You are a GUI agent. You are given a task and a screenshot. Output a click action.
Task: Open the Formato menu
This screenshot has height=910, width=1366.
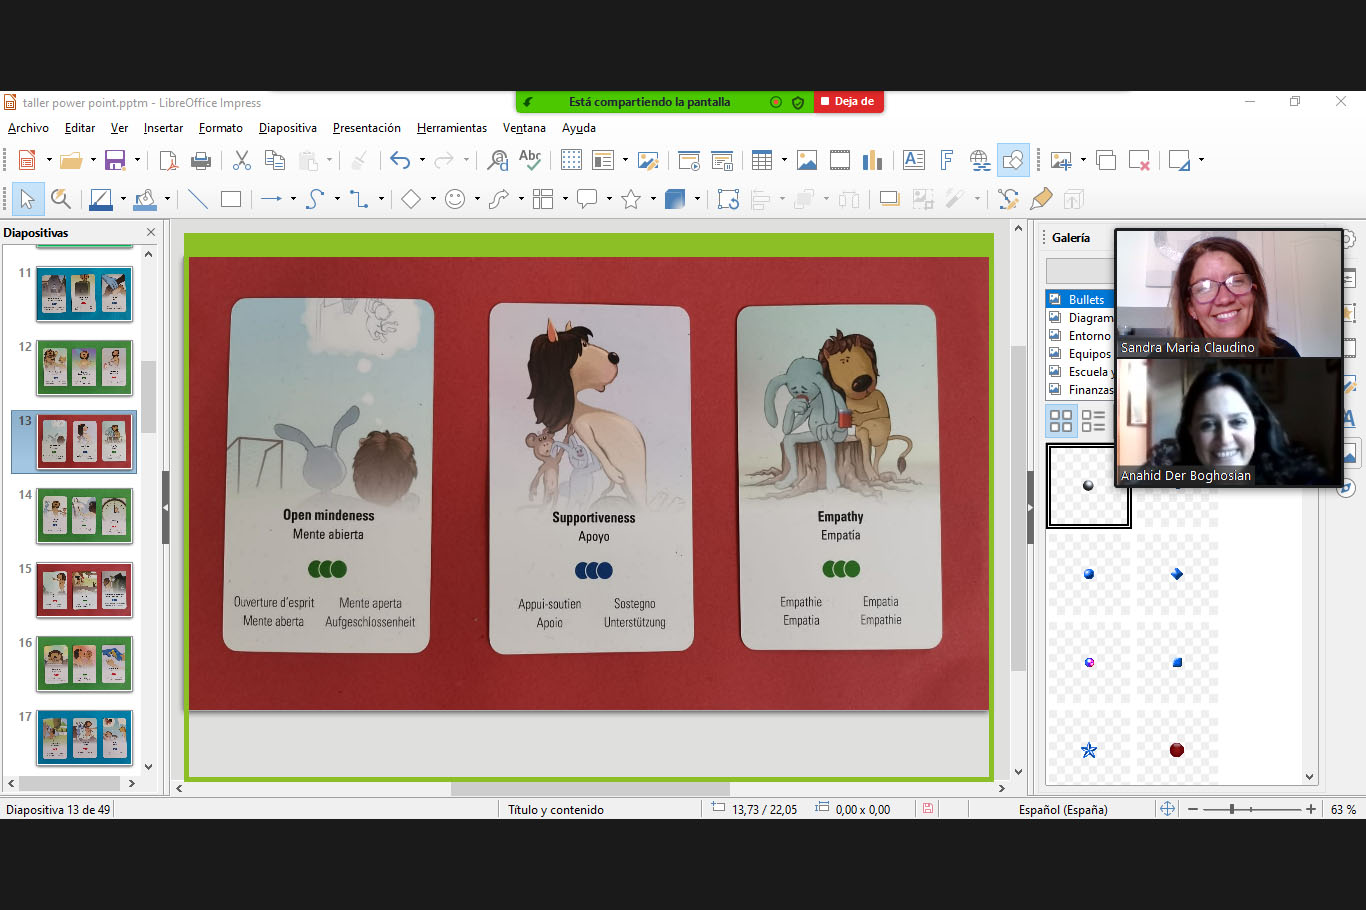pos(221,128)
